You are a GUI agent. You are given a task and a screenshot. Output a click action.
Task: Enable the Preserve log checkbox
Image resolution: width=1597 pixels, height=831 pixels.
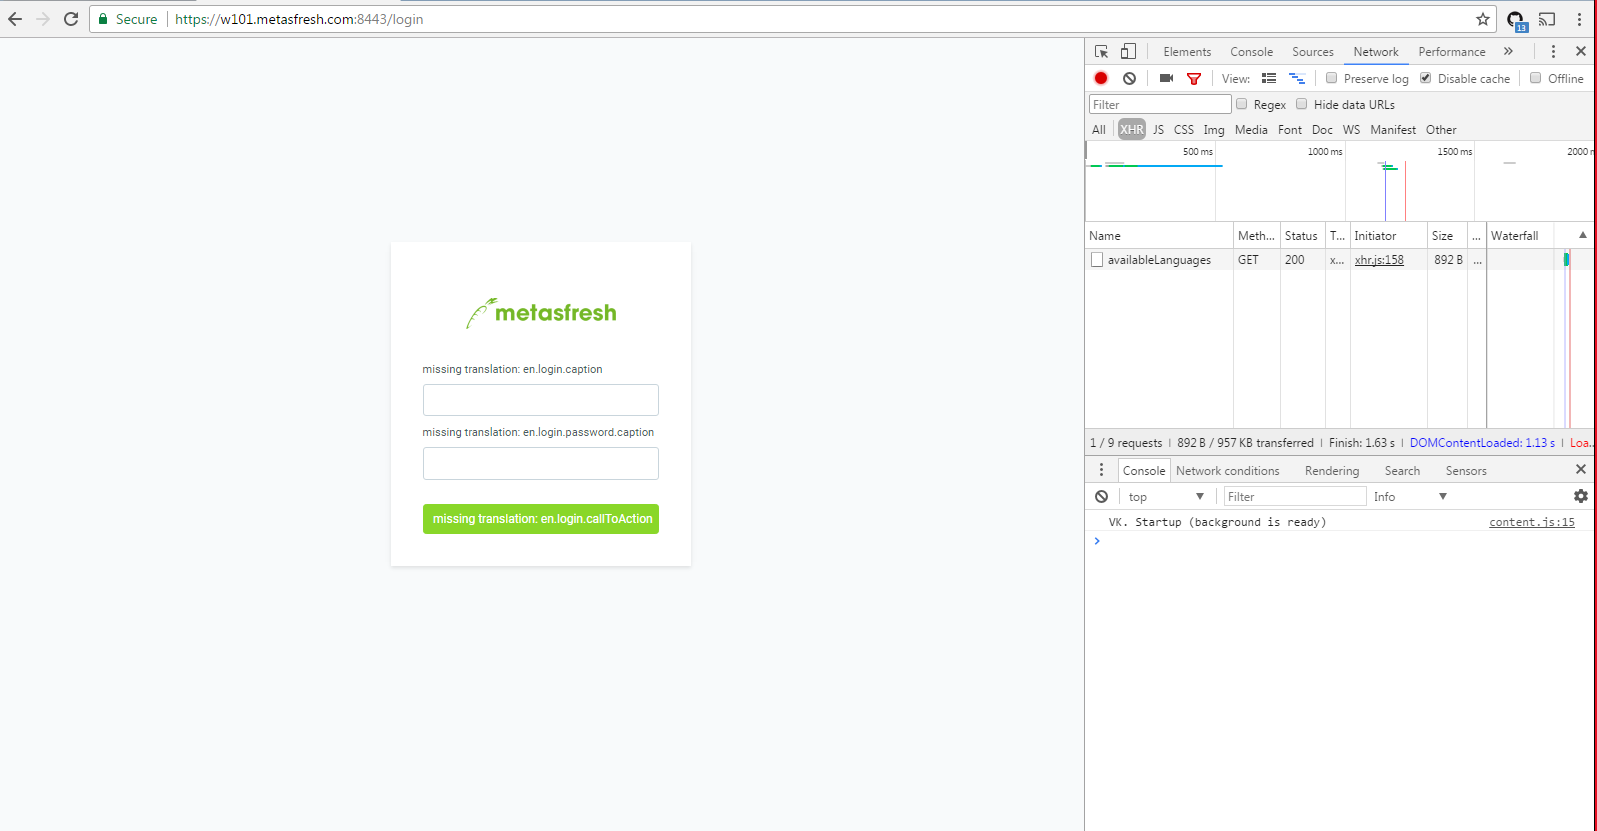(x=1331, y=78)
